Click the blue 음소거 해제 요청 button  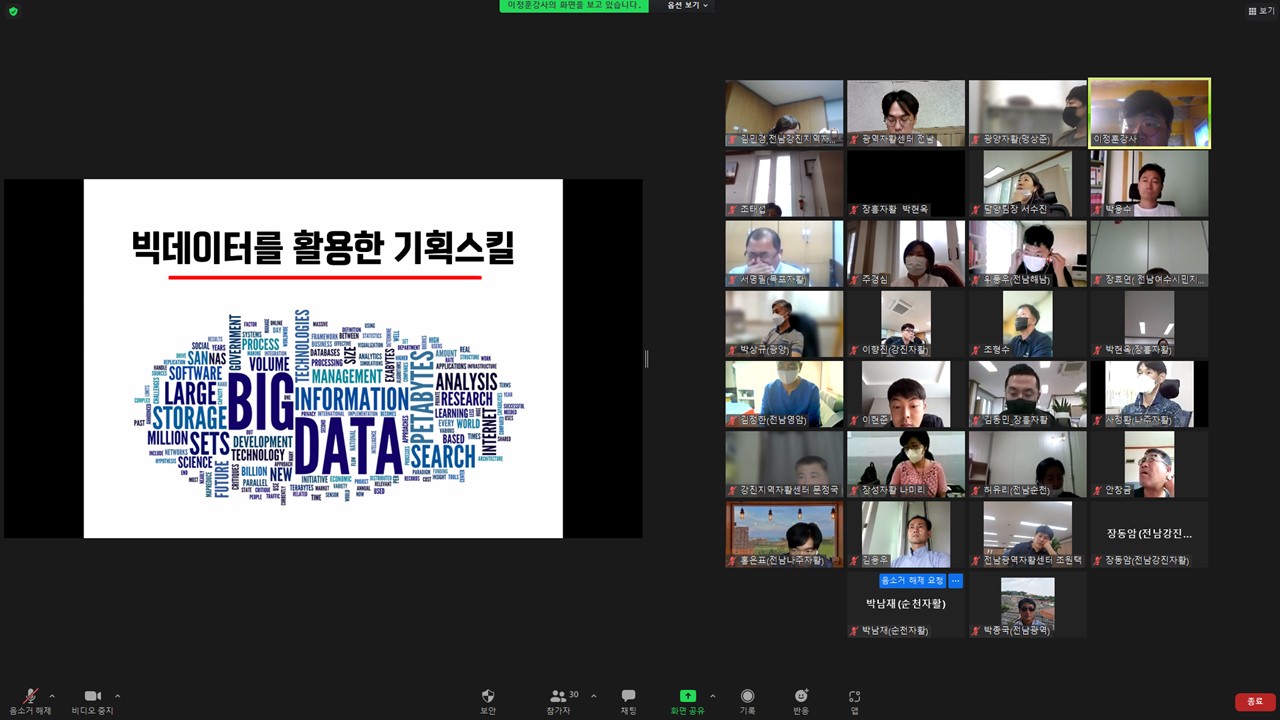pos(911,581)
